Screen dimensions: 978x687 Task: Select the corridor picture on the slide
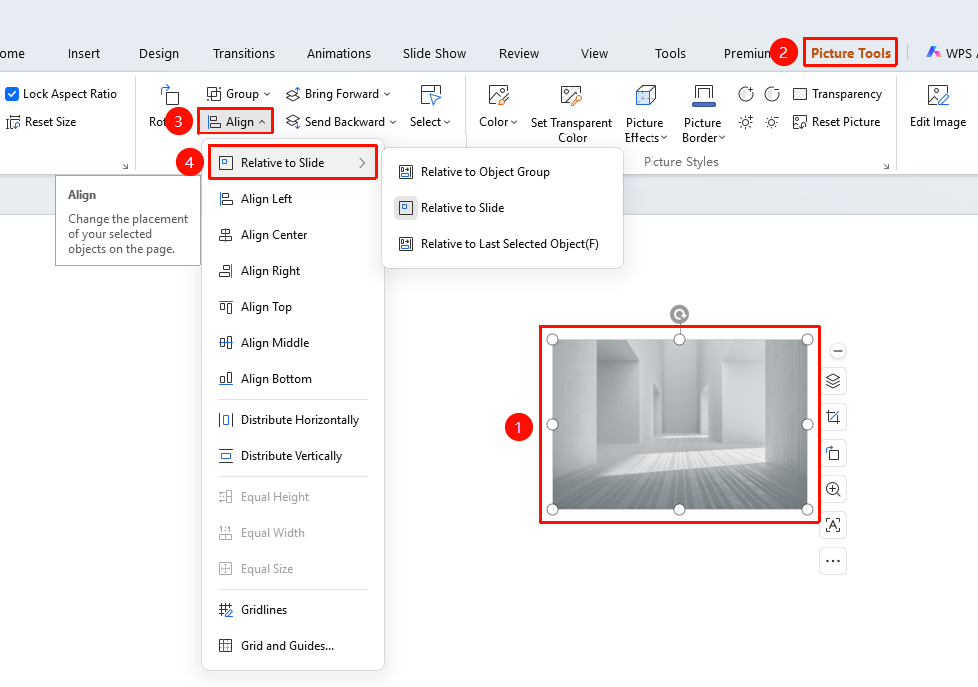pos(679,424)
